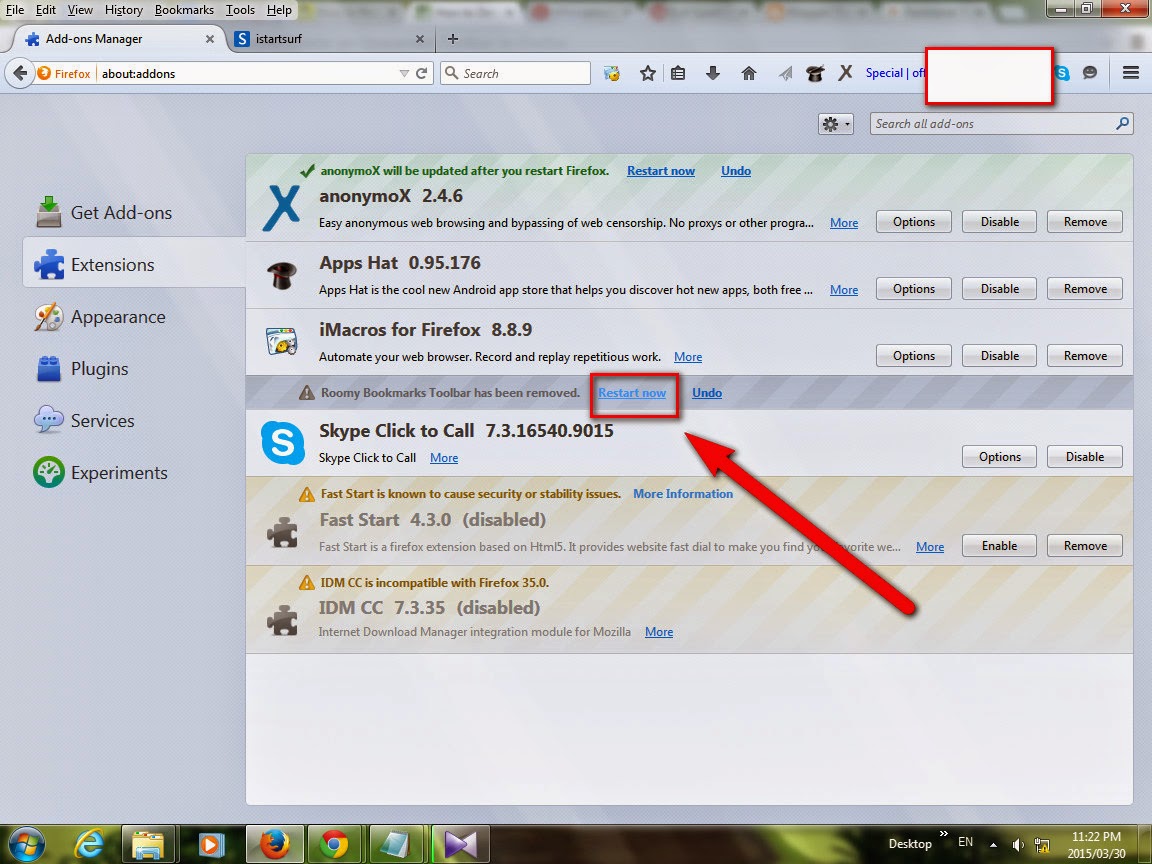
Task: Open the add-ons gear tools dropdown
Action: [x=835, y=124]
